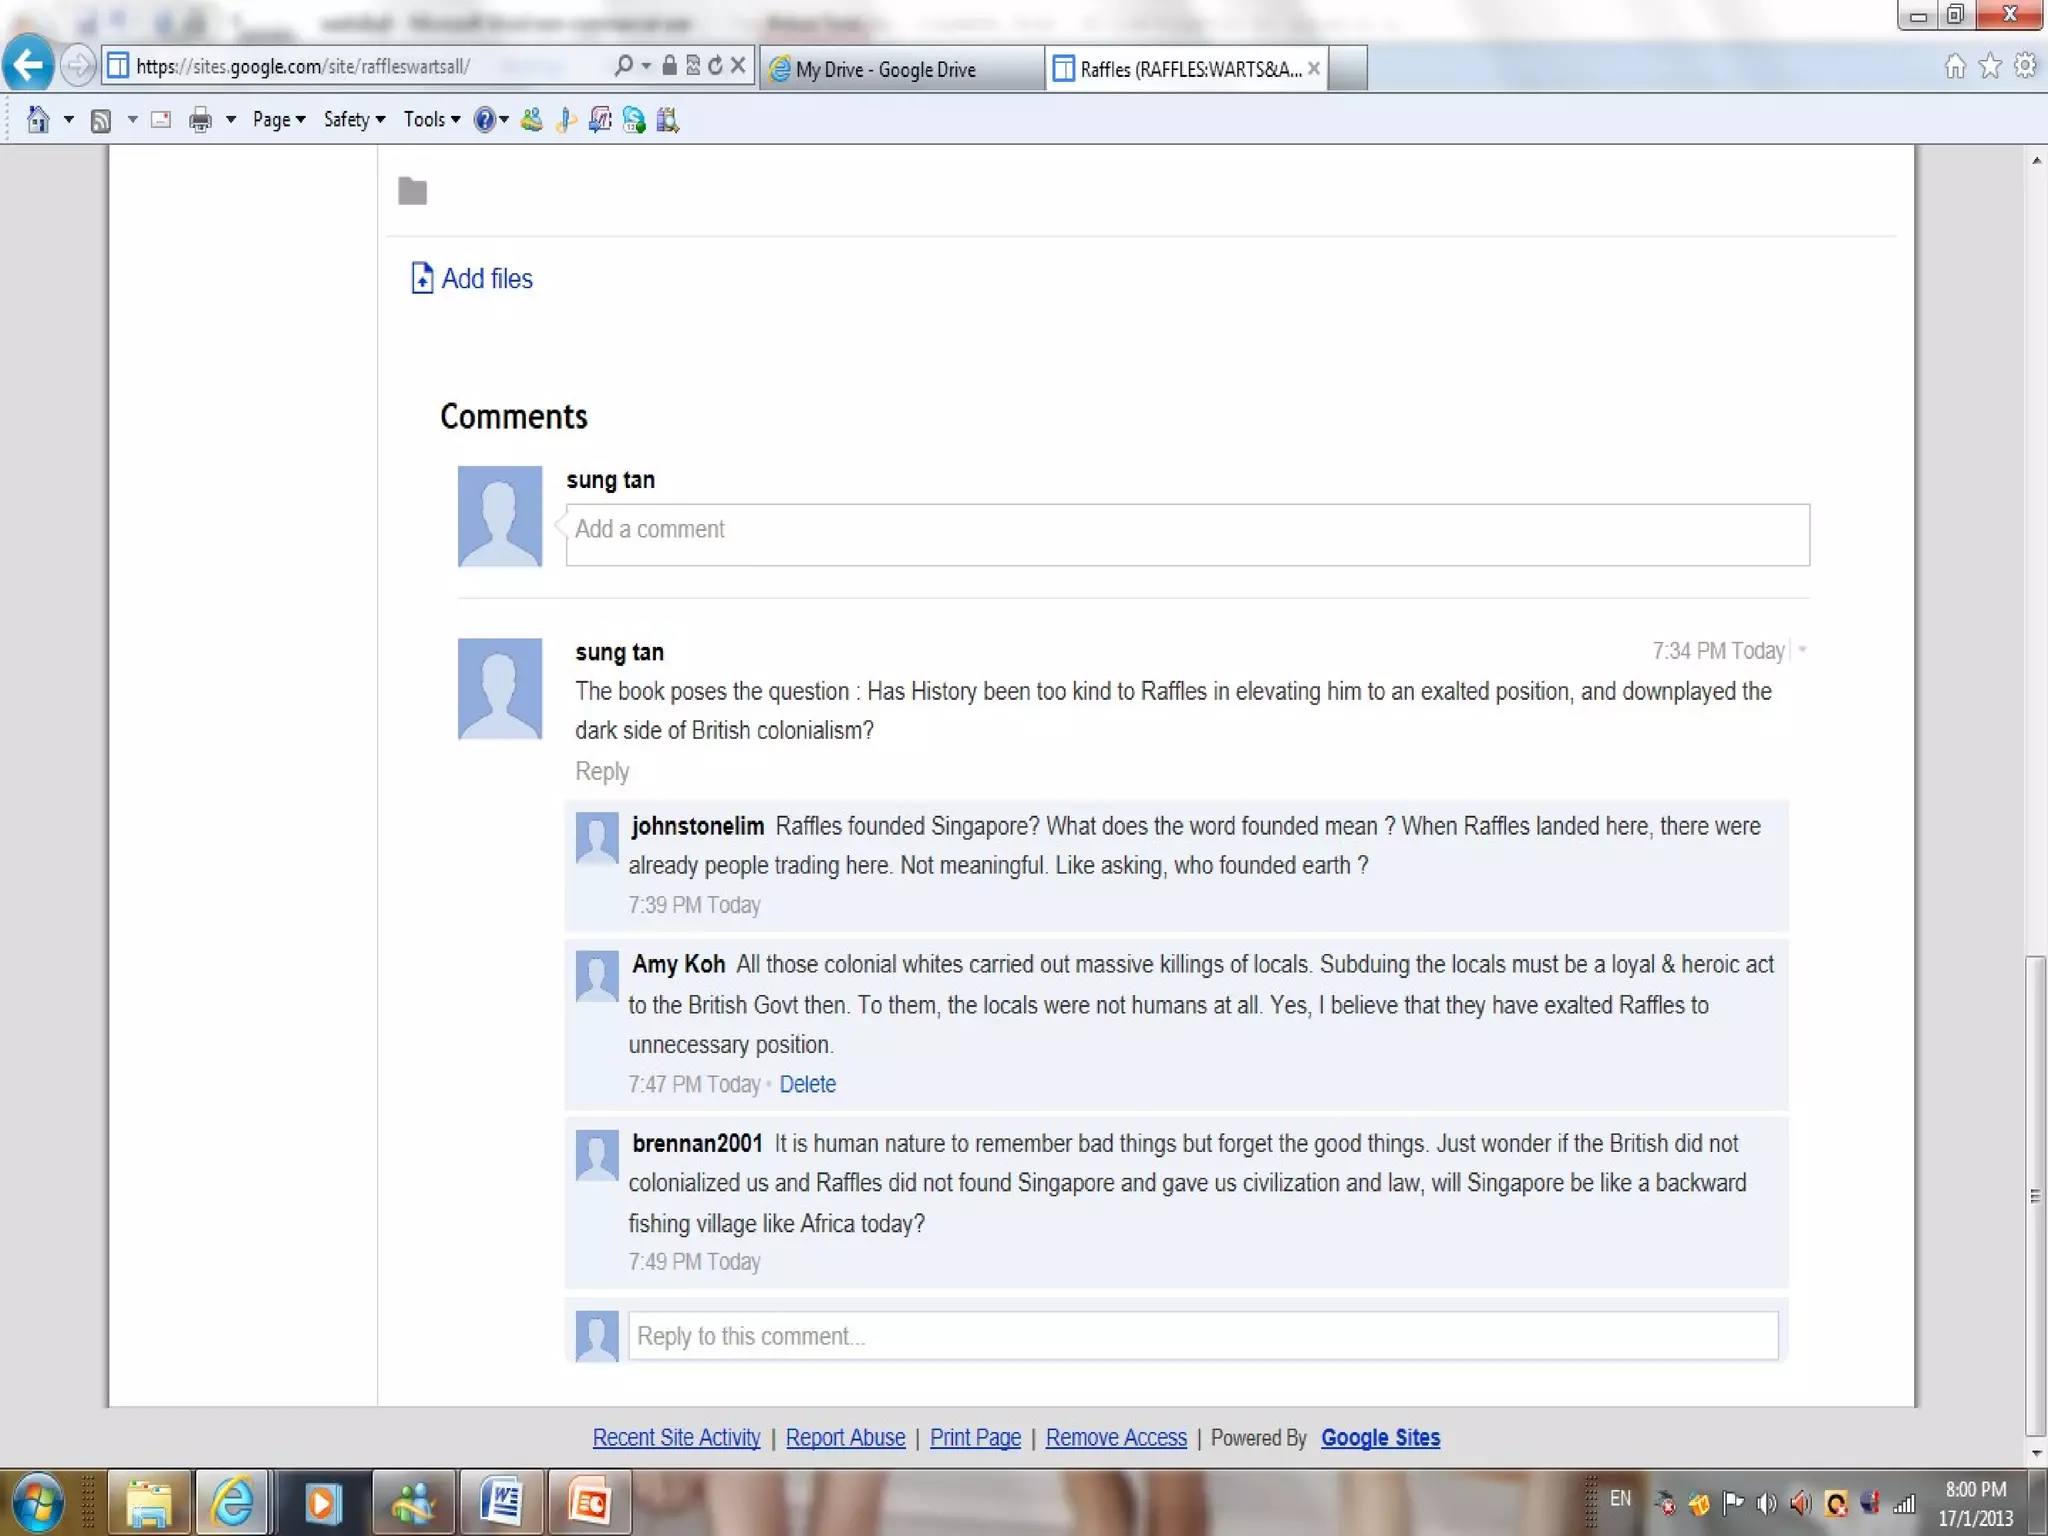Click the Refresh icon in address bar
The height and width of the screenshot is (1536, 2048).
click(715, 66)
